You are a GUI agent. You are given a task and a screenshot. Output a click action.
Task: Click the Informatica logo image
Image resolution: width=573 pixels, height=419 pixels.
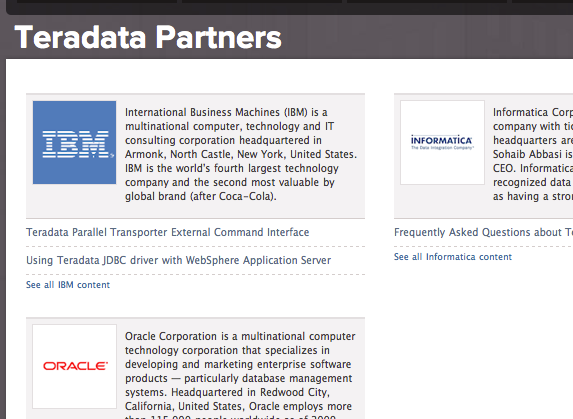442,142
